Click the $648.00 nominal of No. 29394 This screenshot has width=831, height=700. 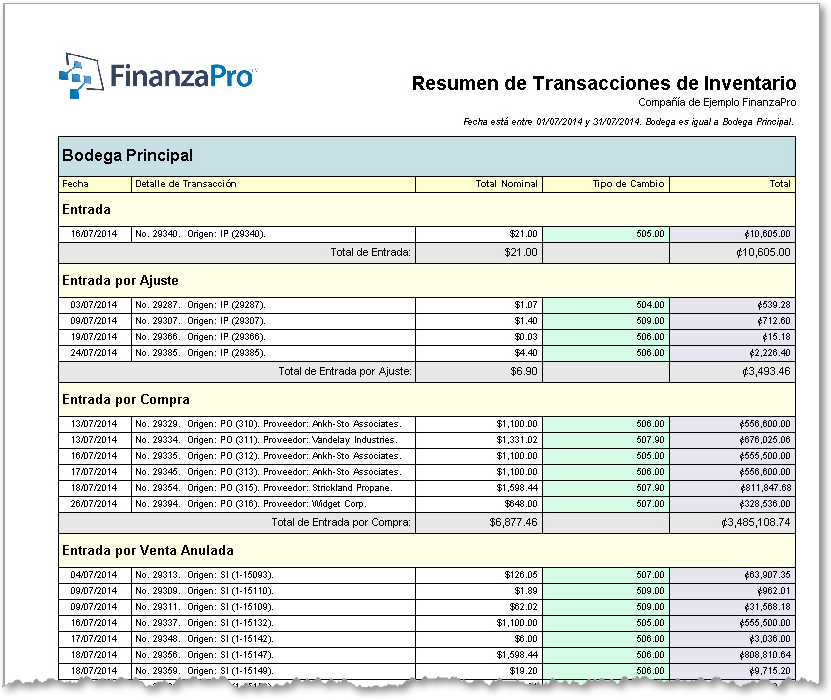[521, 503]
